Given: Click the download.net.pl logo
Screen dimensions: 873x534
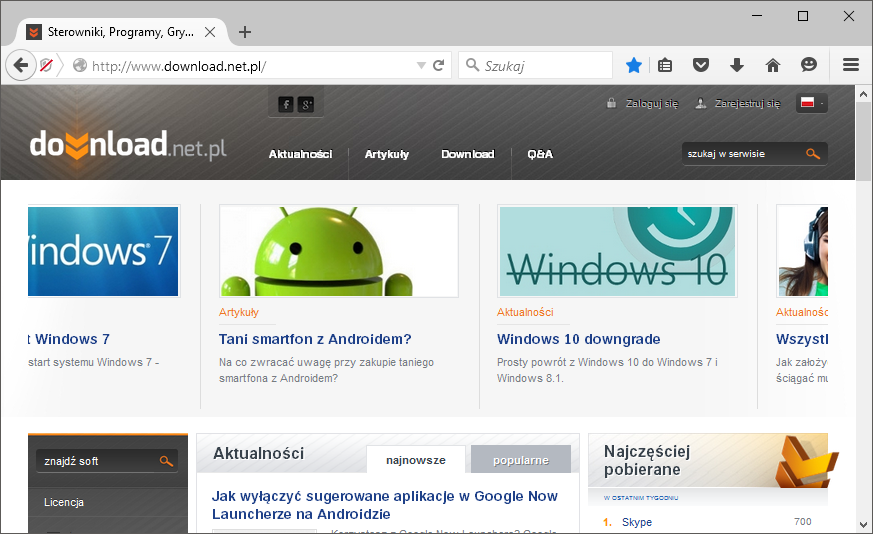Looking at the screenshot, I should (128, 145).
